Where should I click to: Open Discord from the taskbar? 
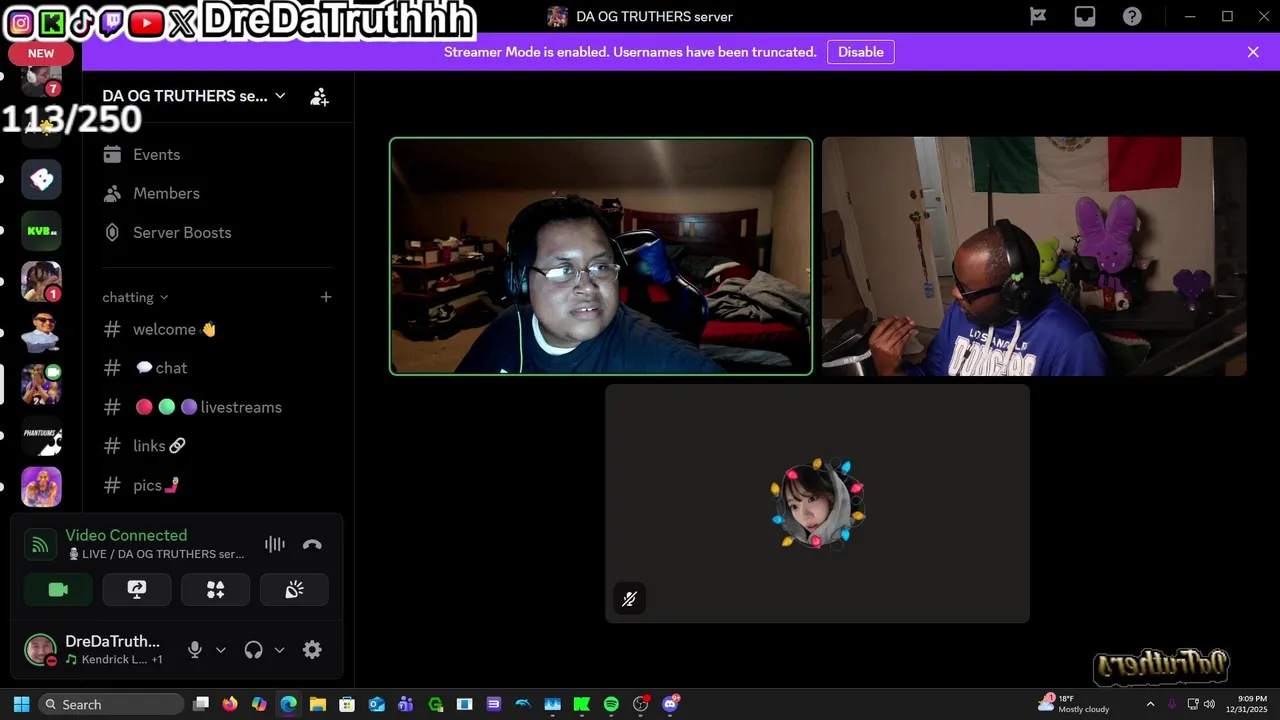670,704
